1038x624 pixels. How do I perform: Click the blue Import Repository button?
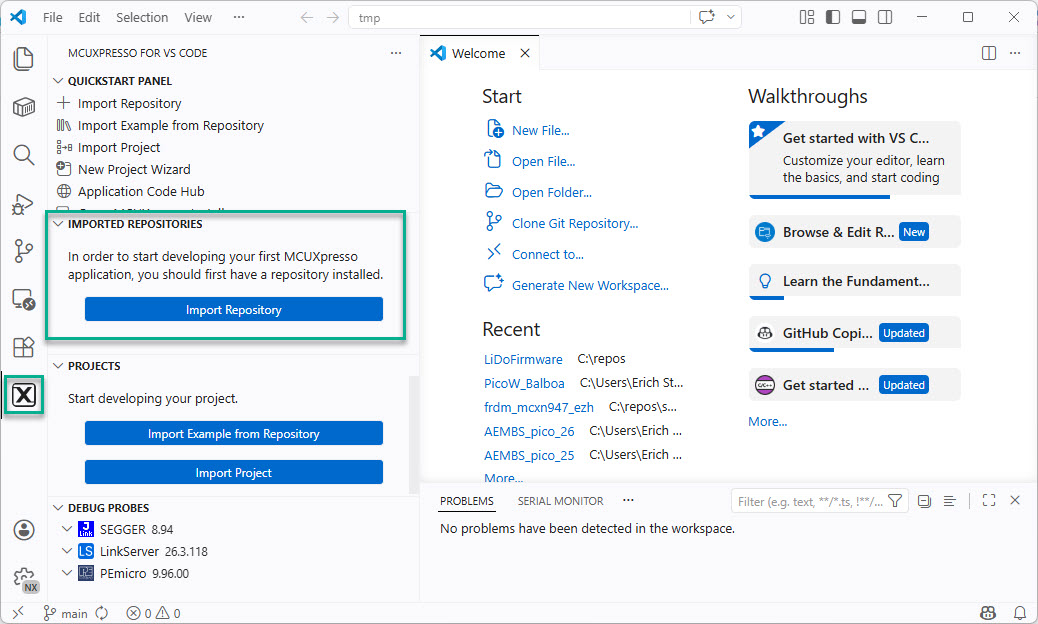(233, 310)
